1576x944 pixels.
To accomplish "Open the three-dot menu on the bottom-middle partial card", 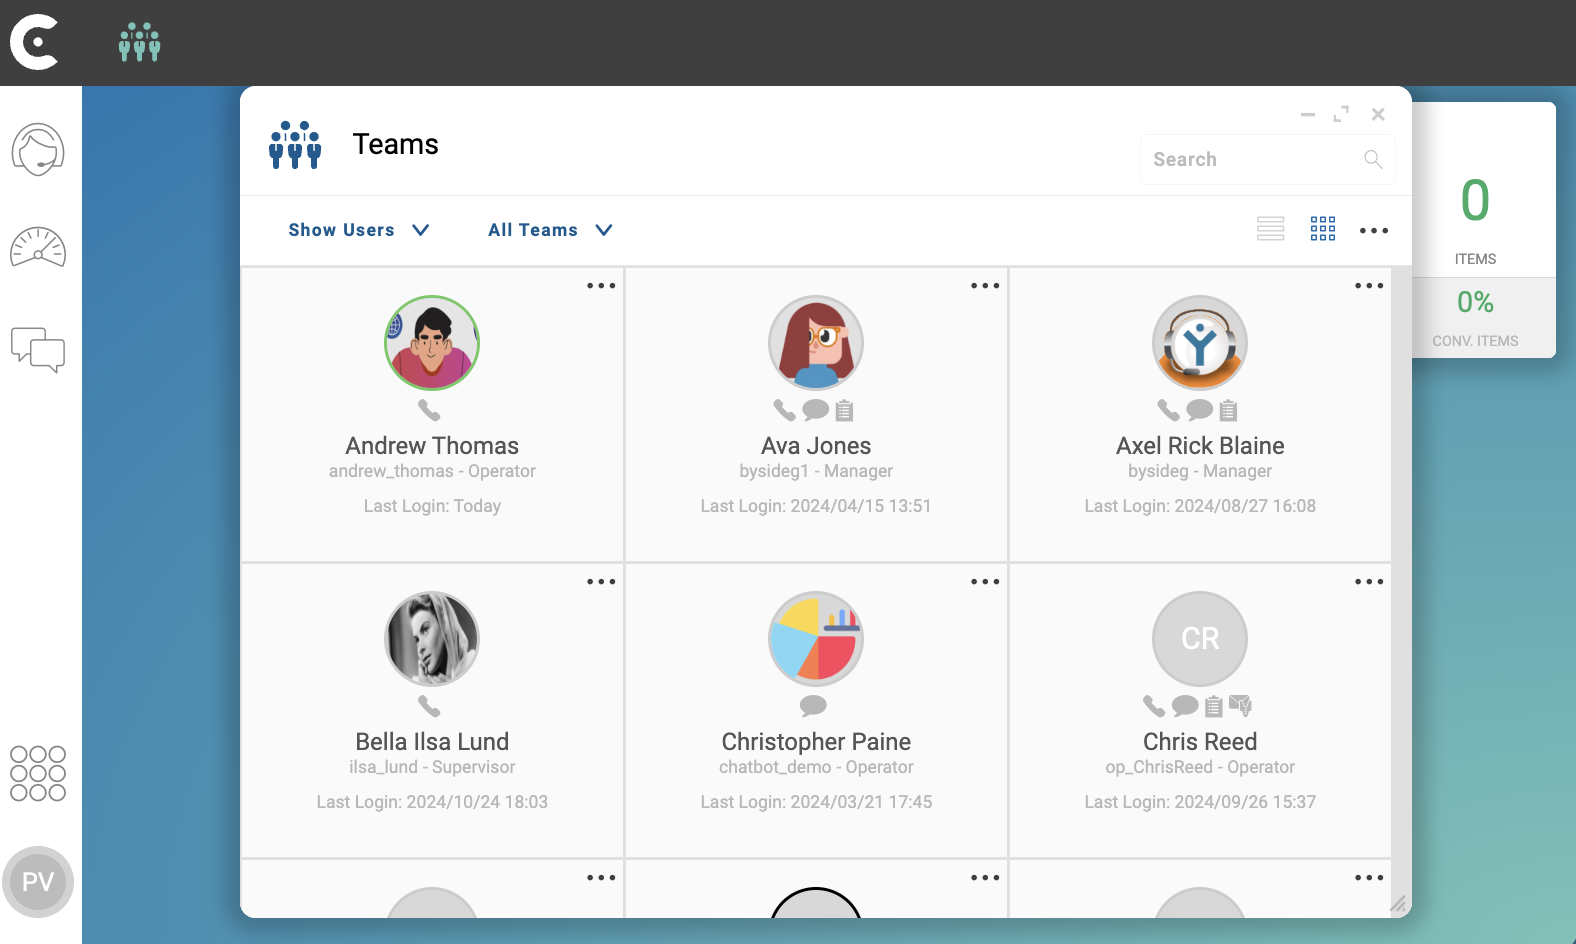I will click(x=985, y=878).
